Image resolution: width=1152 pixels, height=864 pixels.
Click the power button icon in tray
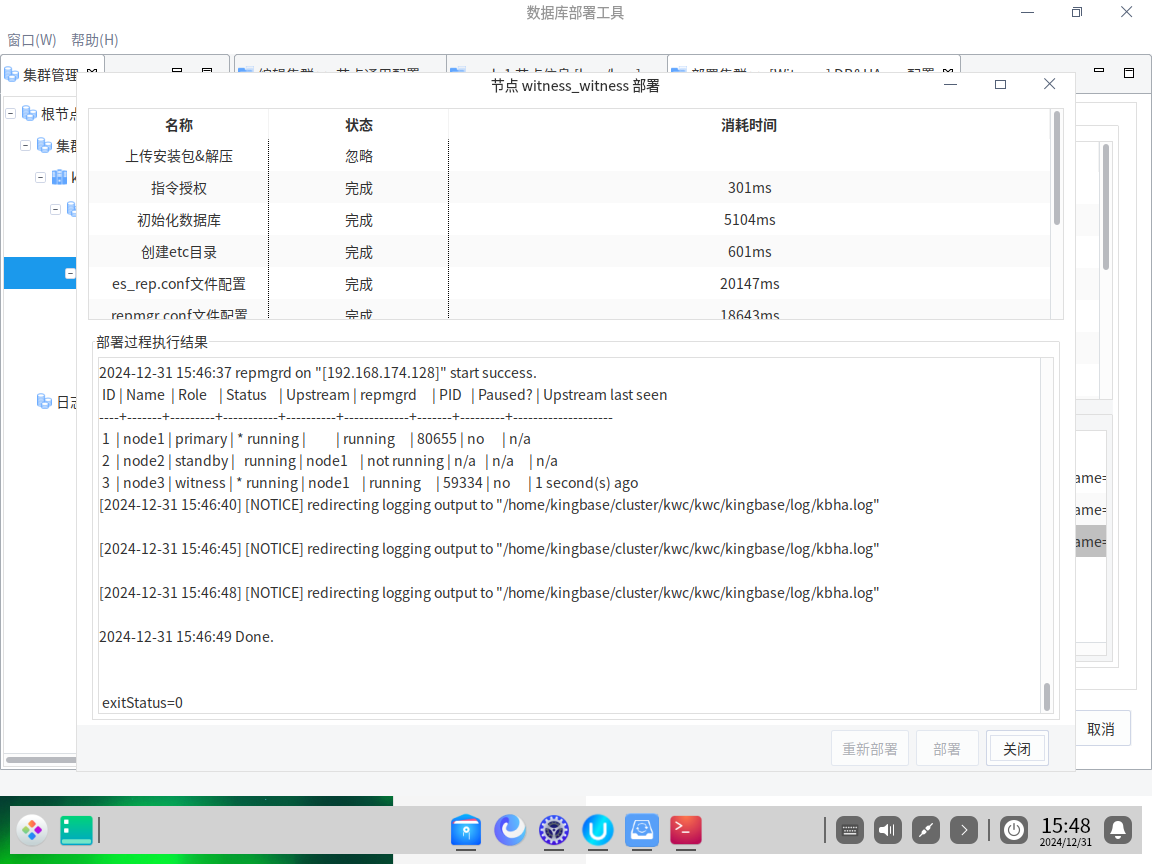(x=1014, y=829)
